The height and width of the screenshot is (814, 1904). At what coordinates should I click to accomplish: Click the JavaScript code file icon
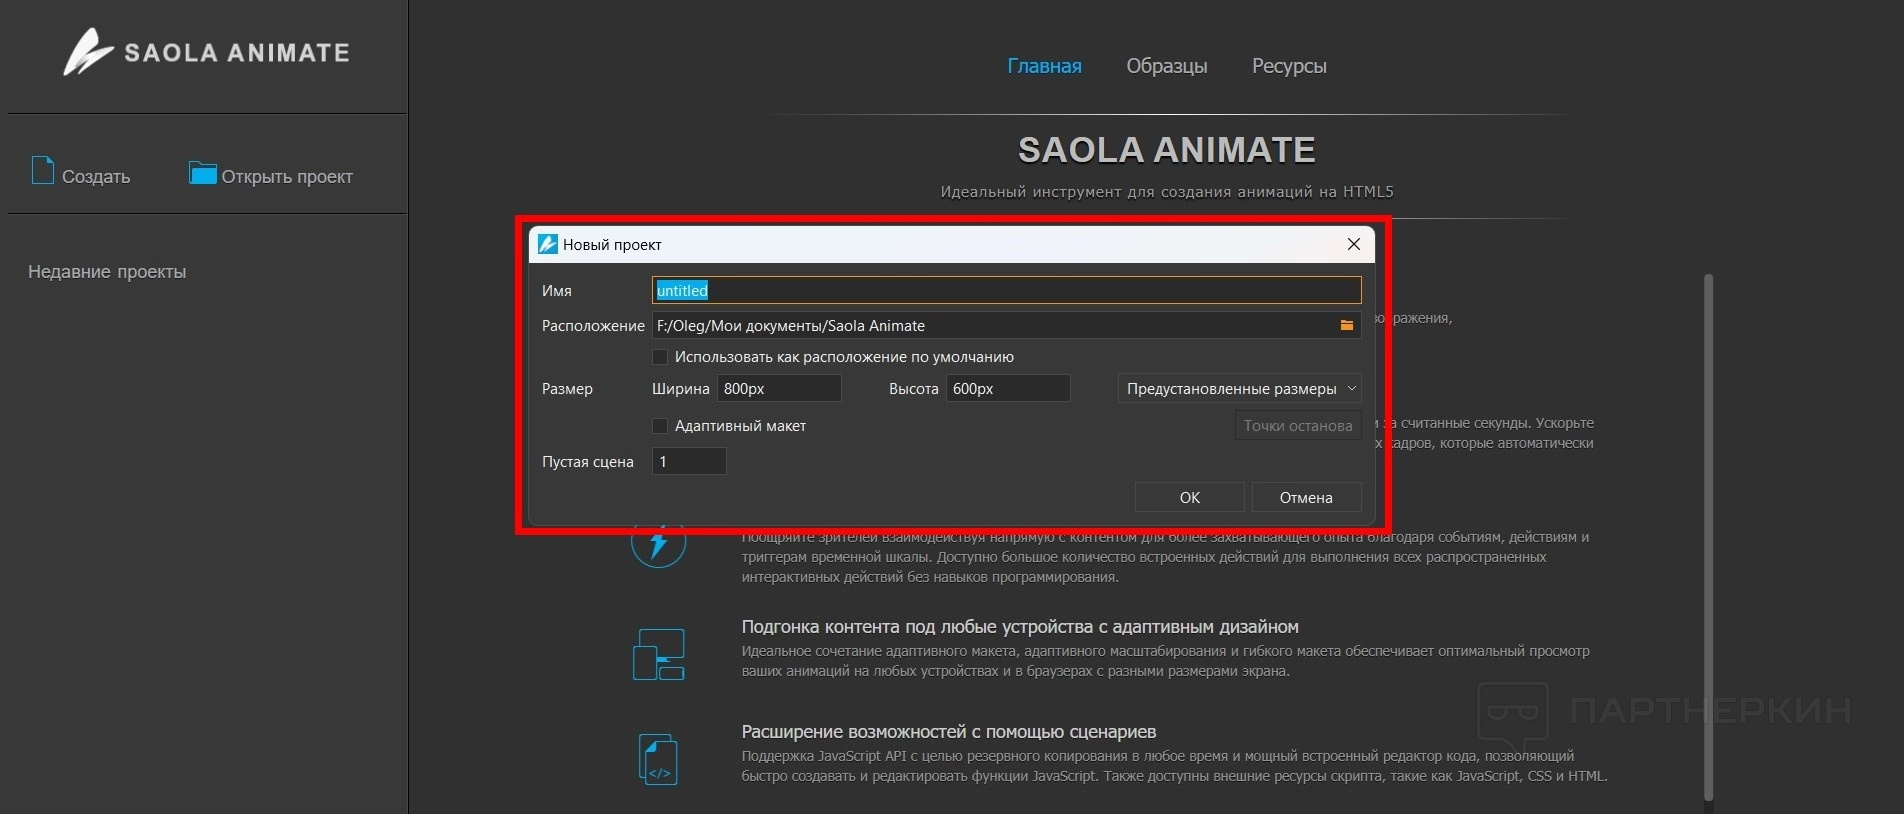(x=658, y=759)
